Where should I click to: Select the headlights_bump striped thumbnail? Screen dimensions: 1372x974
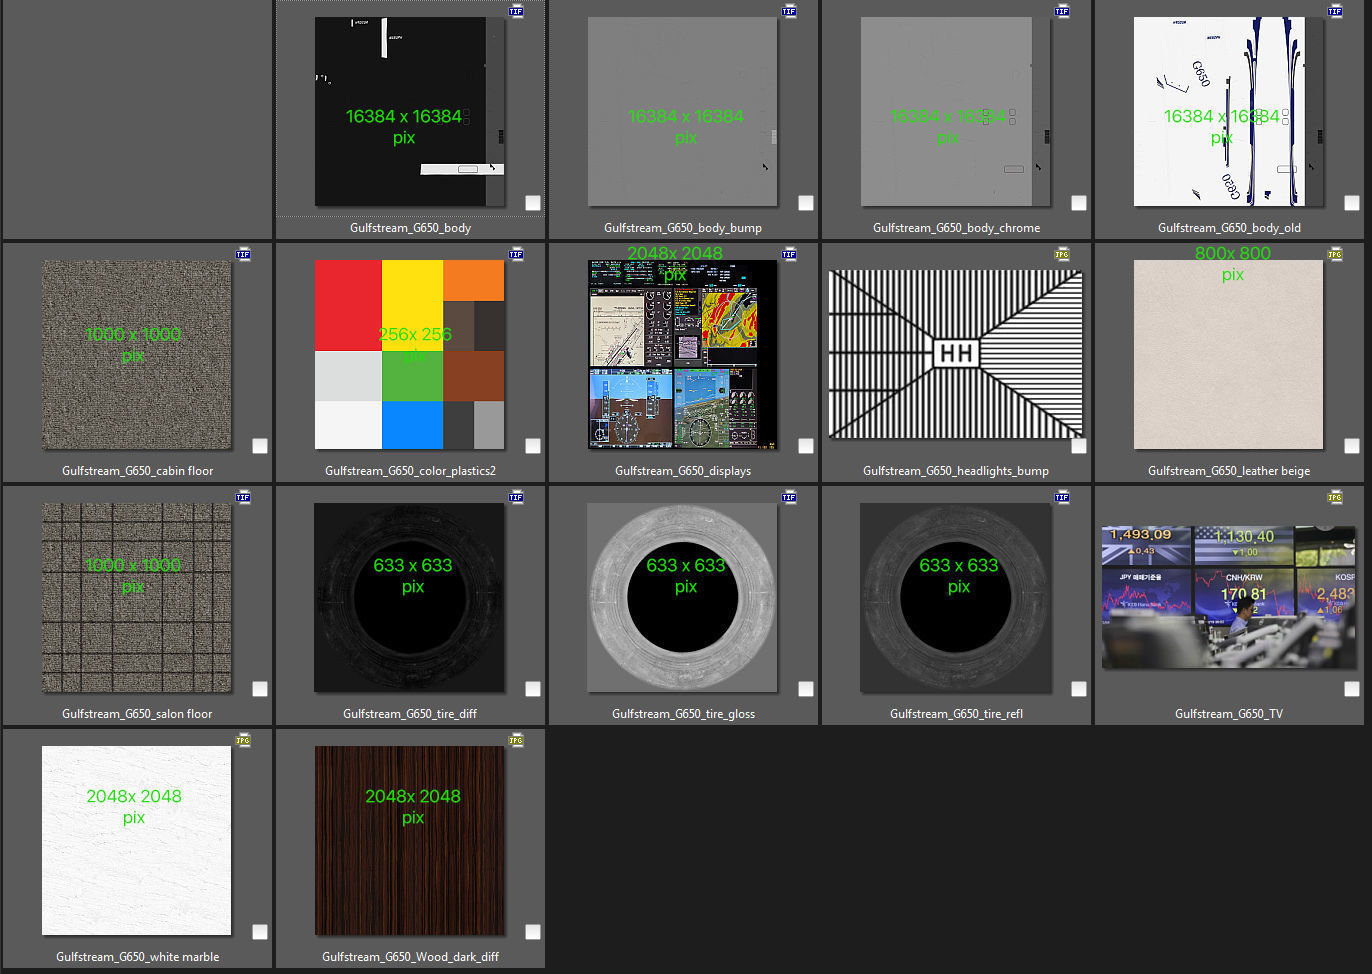click(x=956, y=354)
